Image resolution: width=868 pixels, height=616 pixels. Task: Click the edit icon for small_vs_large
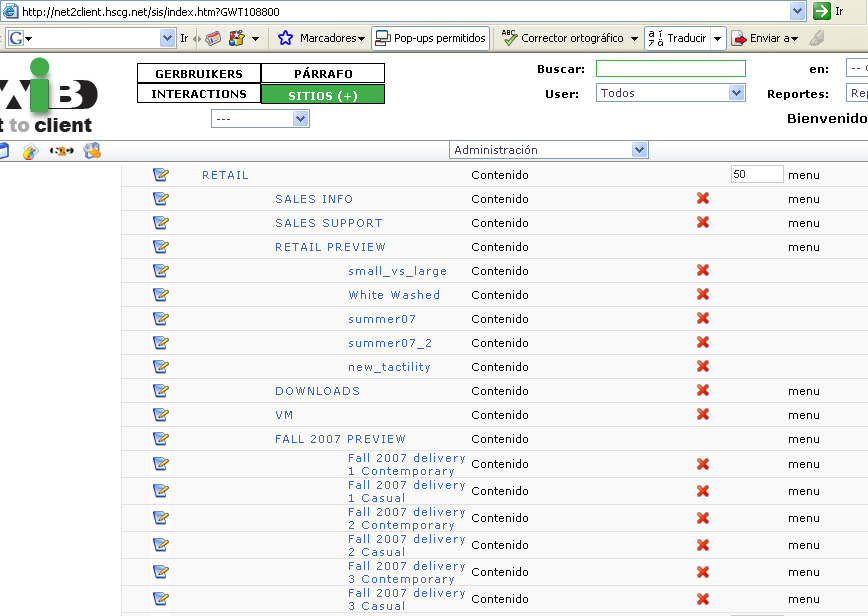pyautogui.click(x=161, y=271)
